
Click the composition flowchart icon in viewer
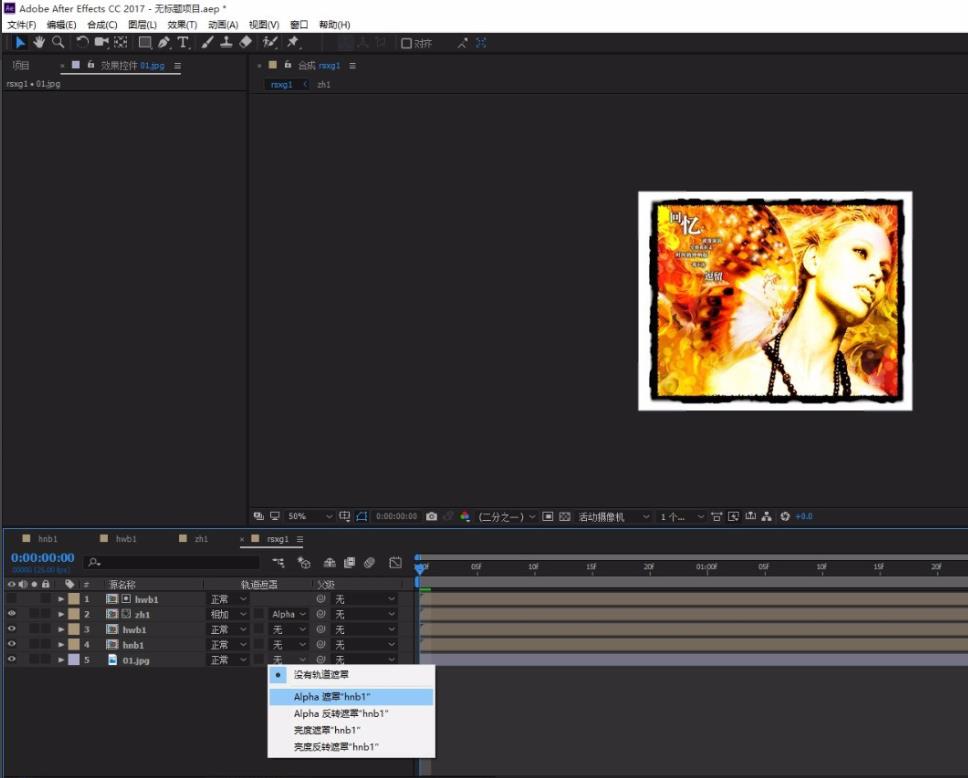click(x=767, y=516)
